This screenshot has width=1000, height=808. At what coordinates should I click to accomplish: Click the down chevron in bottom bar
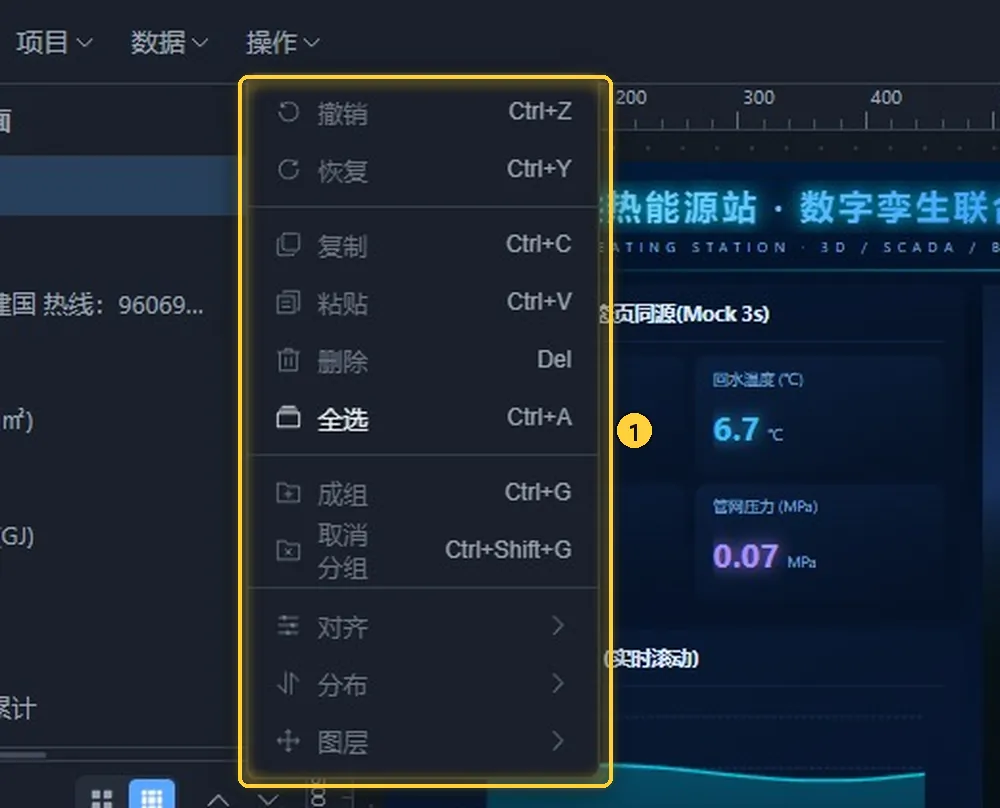pyautogui.click(x=268, y=800)
